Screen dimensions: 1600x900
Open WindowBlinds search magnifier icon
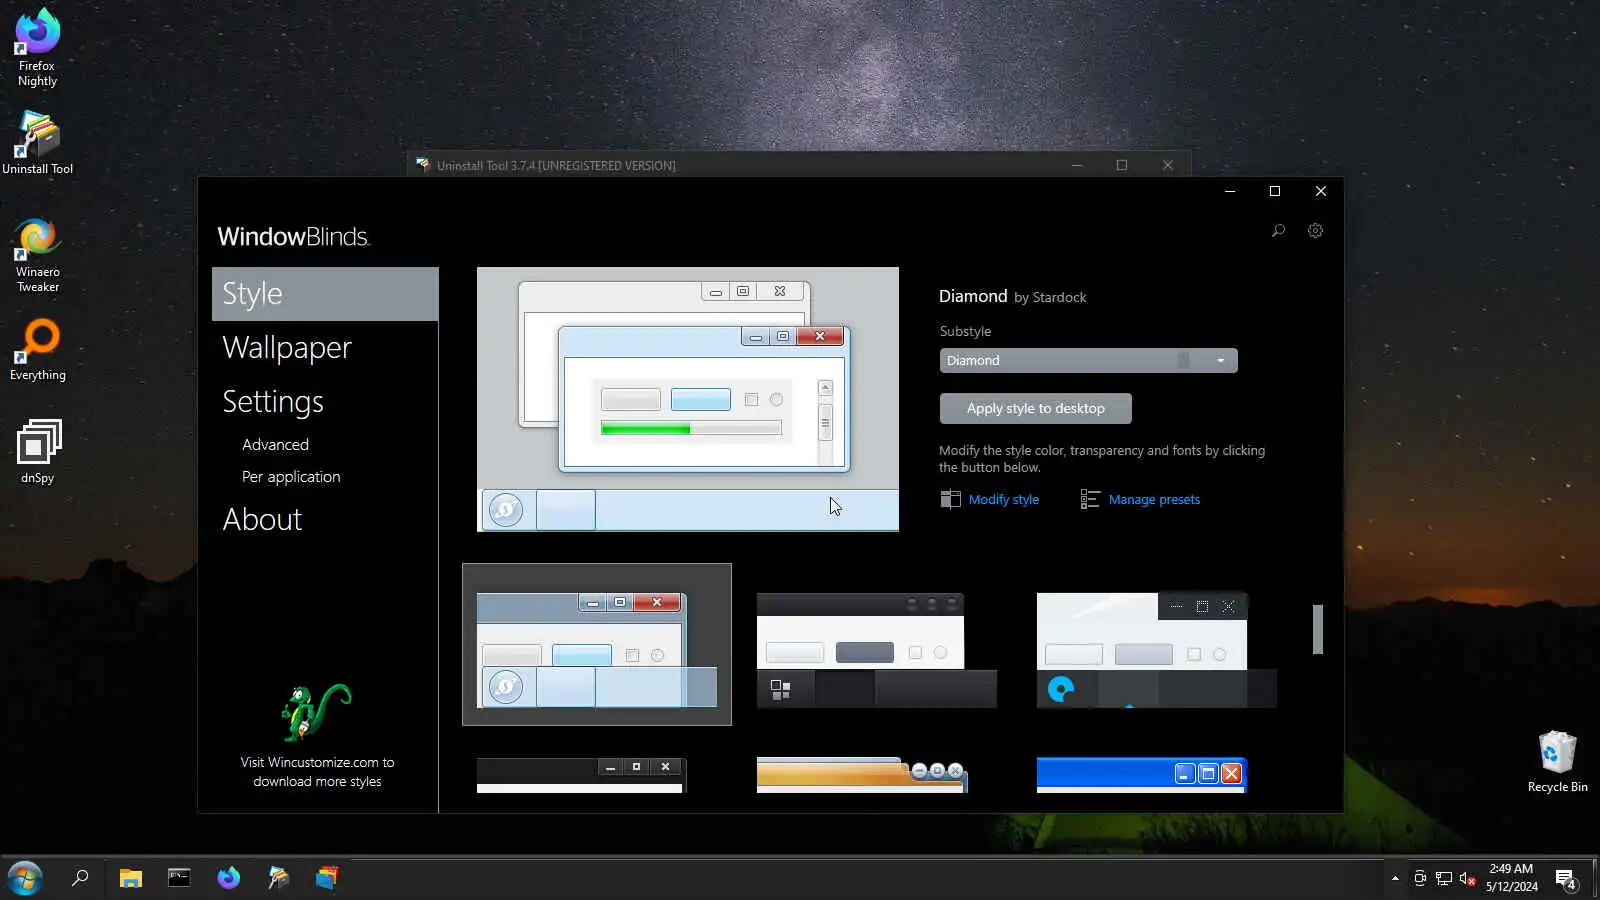[1278, 231]
